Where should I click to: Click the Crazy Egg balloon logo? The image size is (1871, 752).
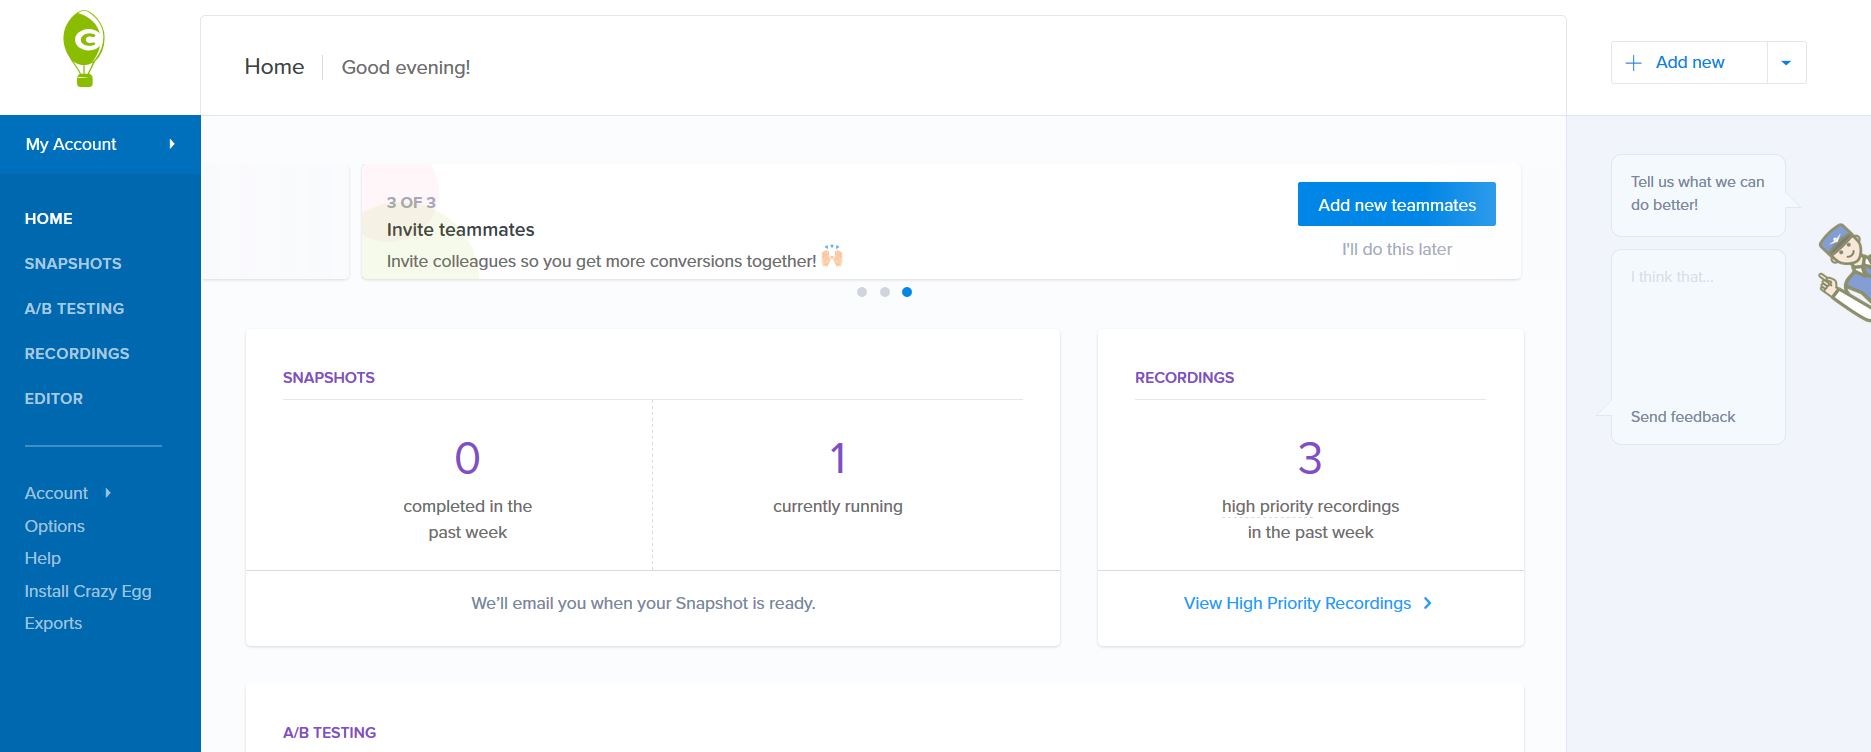84,49
